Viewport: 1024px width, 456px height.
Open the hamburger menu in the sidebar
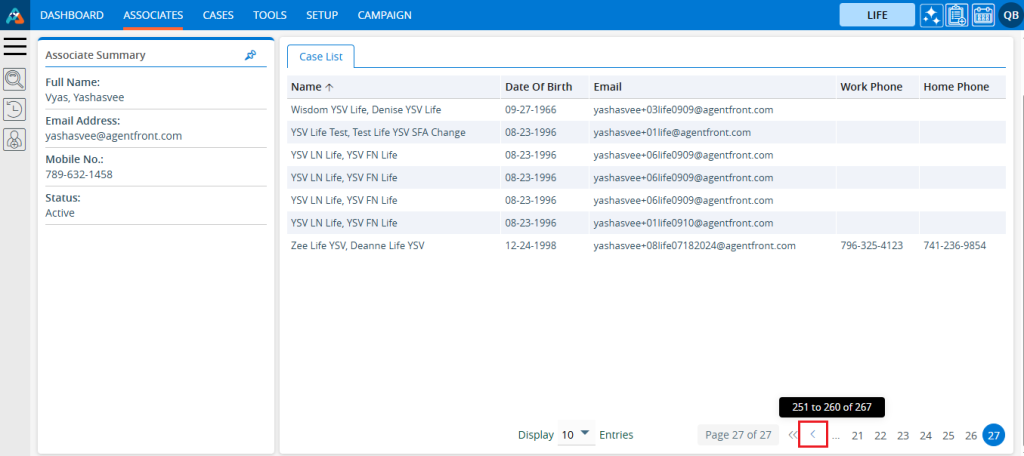15,46
